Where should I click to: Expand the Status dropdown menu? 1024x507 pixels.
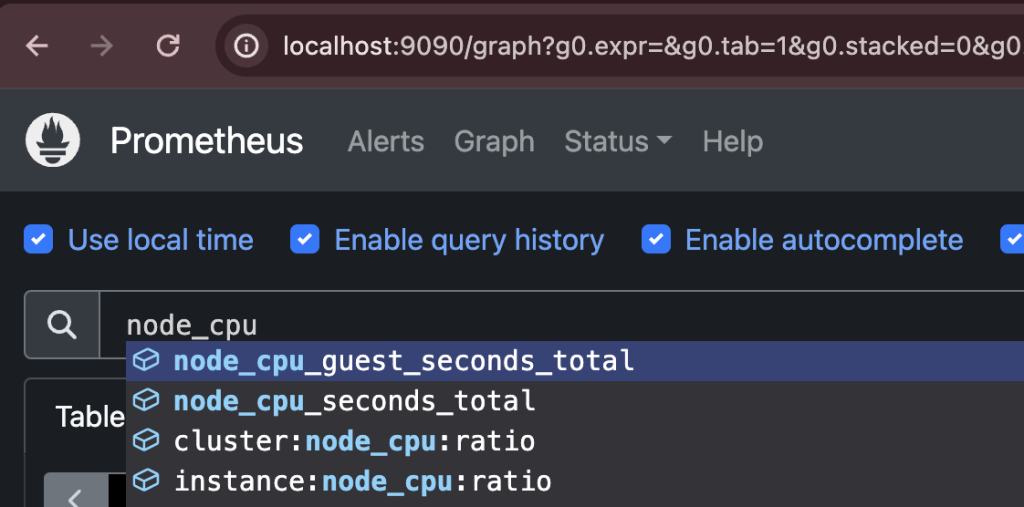click(x=617, y=142)
